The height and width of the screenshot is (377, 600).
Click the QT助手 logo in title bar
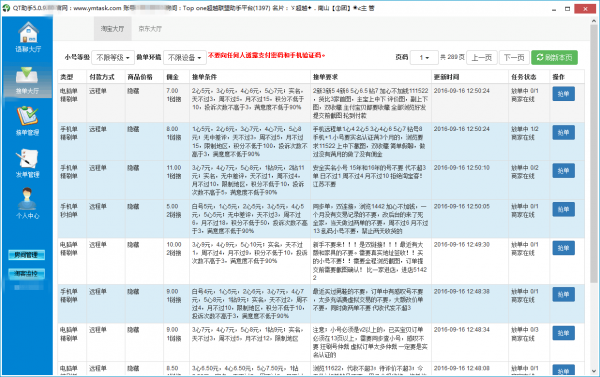click(6, 8)
